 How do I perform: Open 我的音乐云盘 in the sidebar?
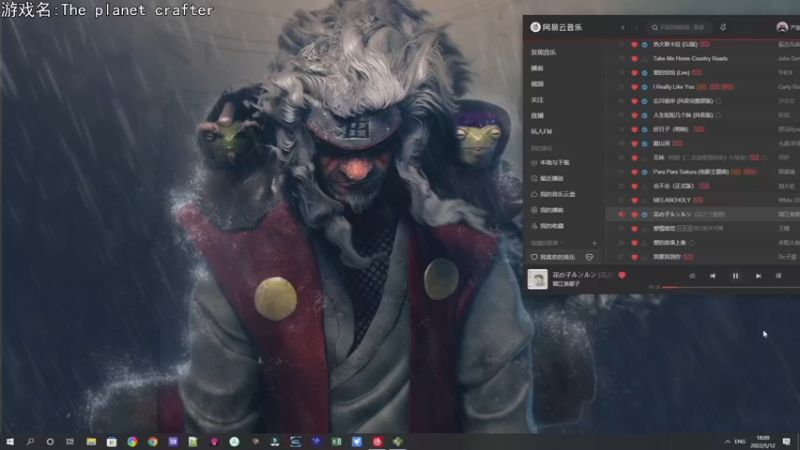click(554, 194)
